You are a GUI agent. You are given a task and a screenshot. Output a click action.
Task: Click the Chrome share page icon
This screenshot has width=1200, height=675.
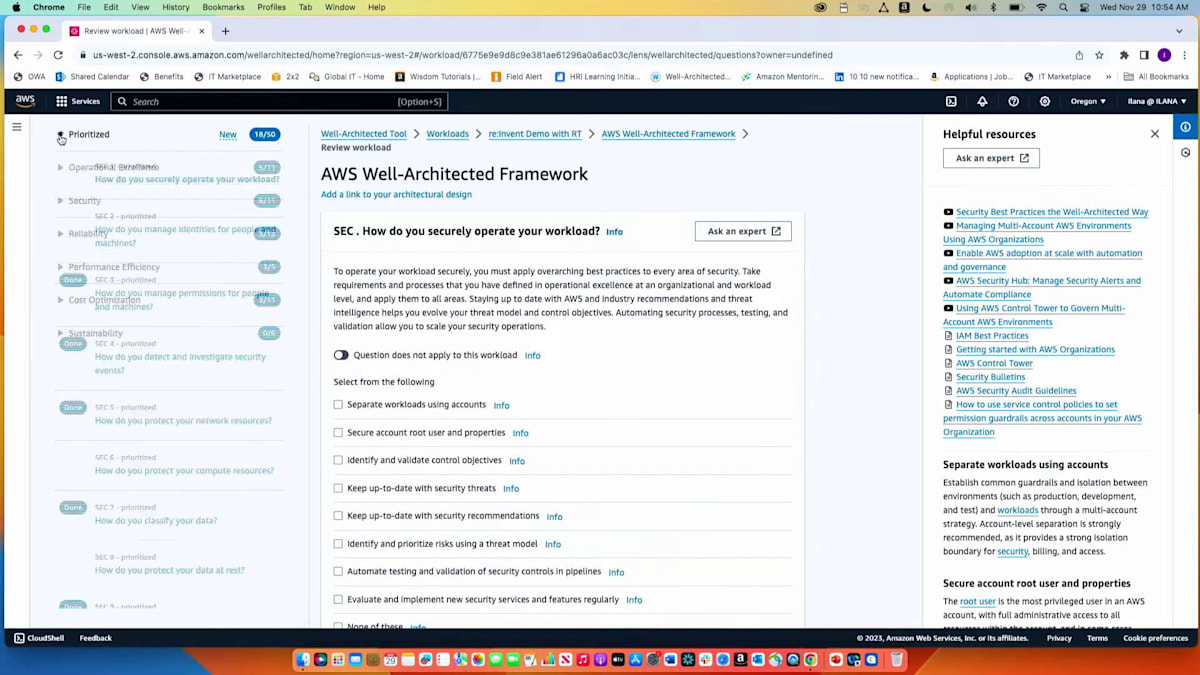(x=1079, y=55)
